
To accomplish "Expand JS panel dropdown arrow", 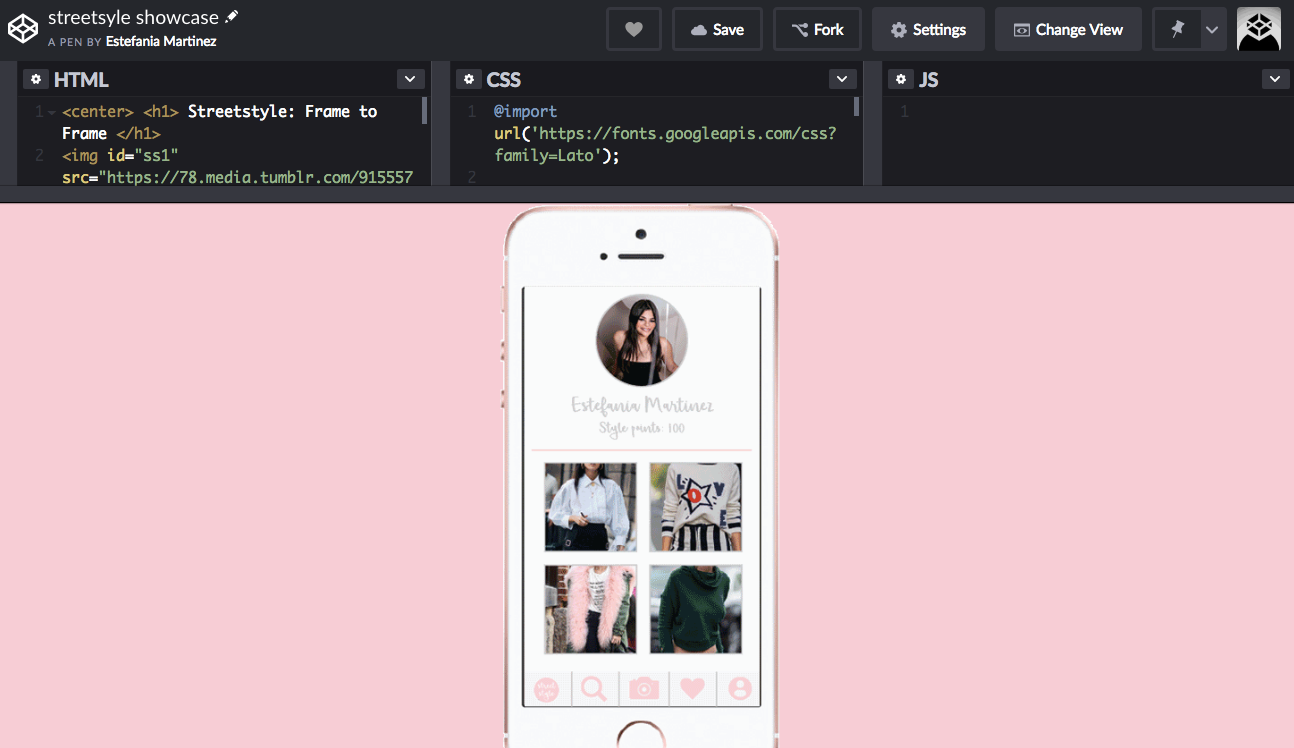I will click(x=1275, y=79).
